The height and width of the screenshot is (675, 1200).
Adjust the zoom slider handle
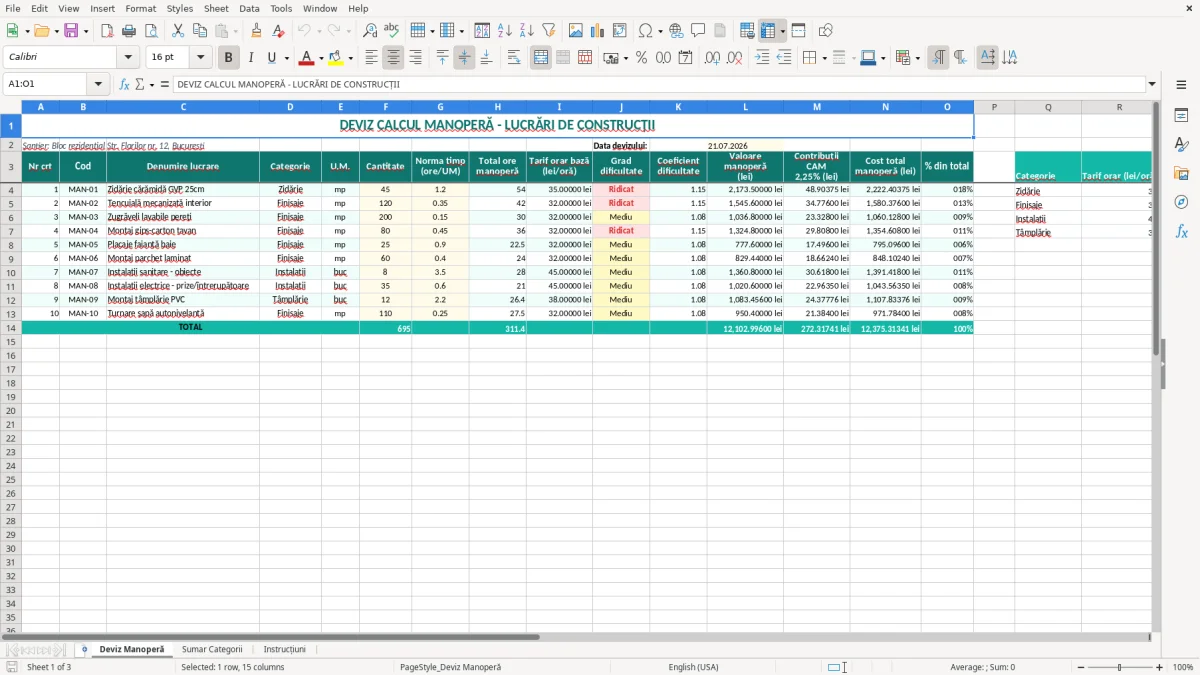point(1120,667)
